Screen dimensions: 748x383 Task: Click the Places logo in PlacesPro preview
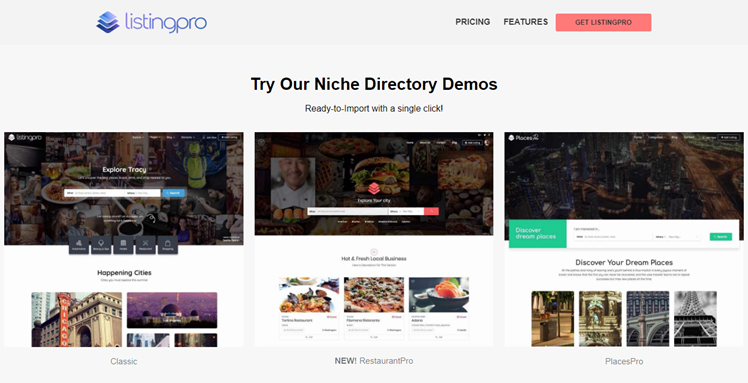(523, 138)
